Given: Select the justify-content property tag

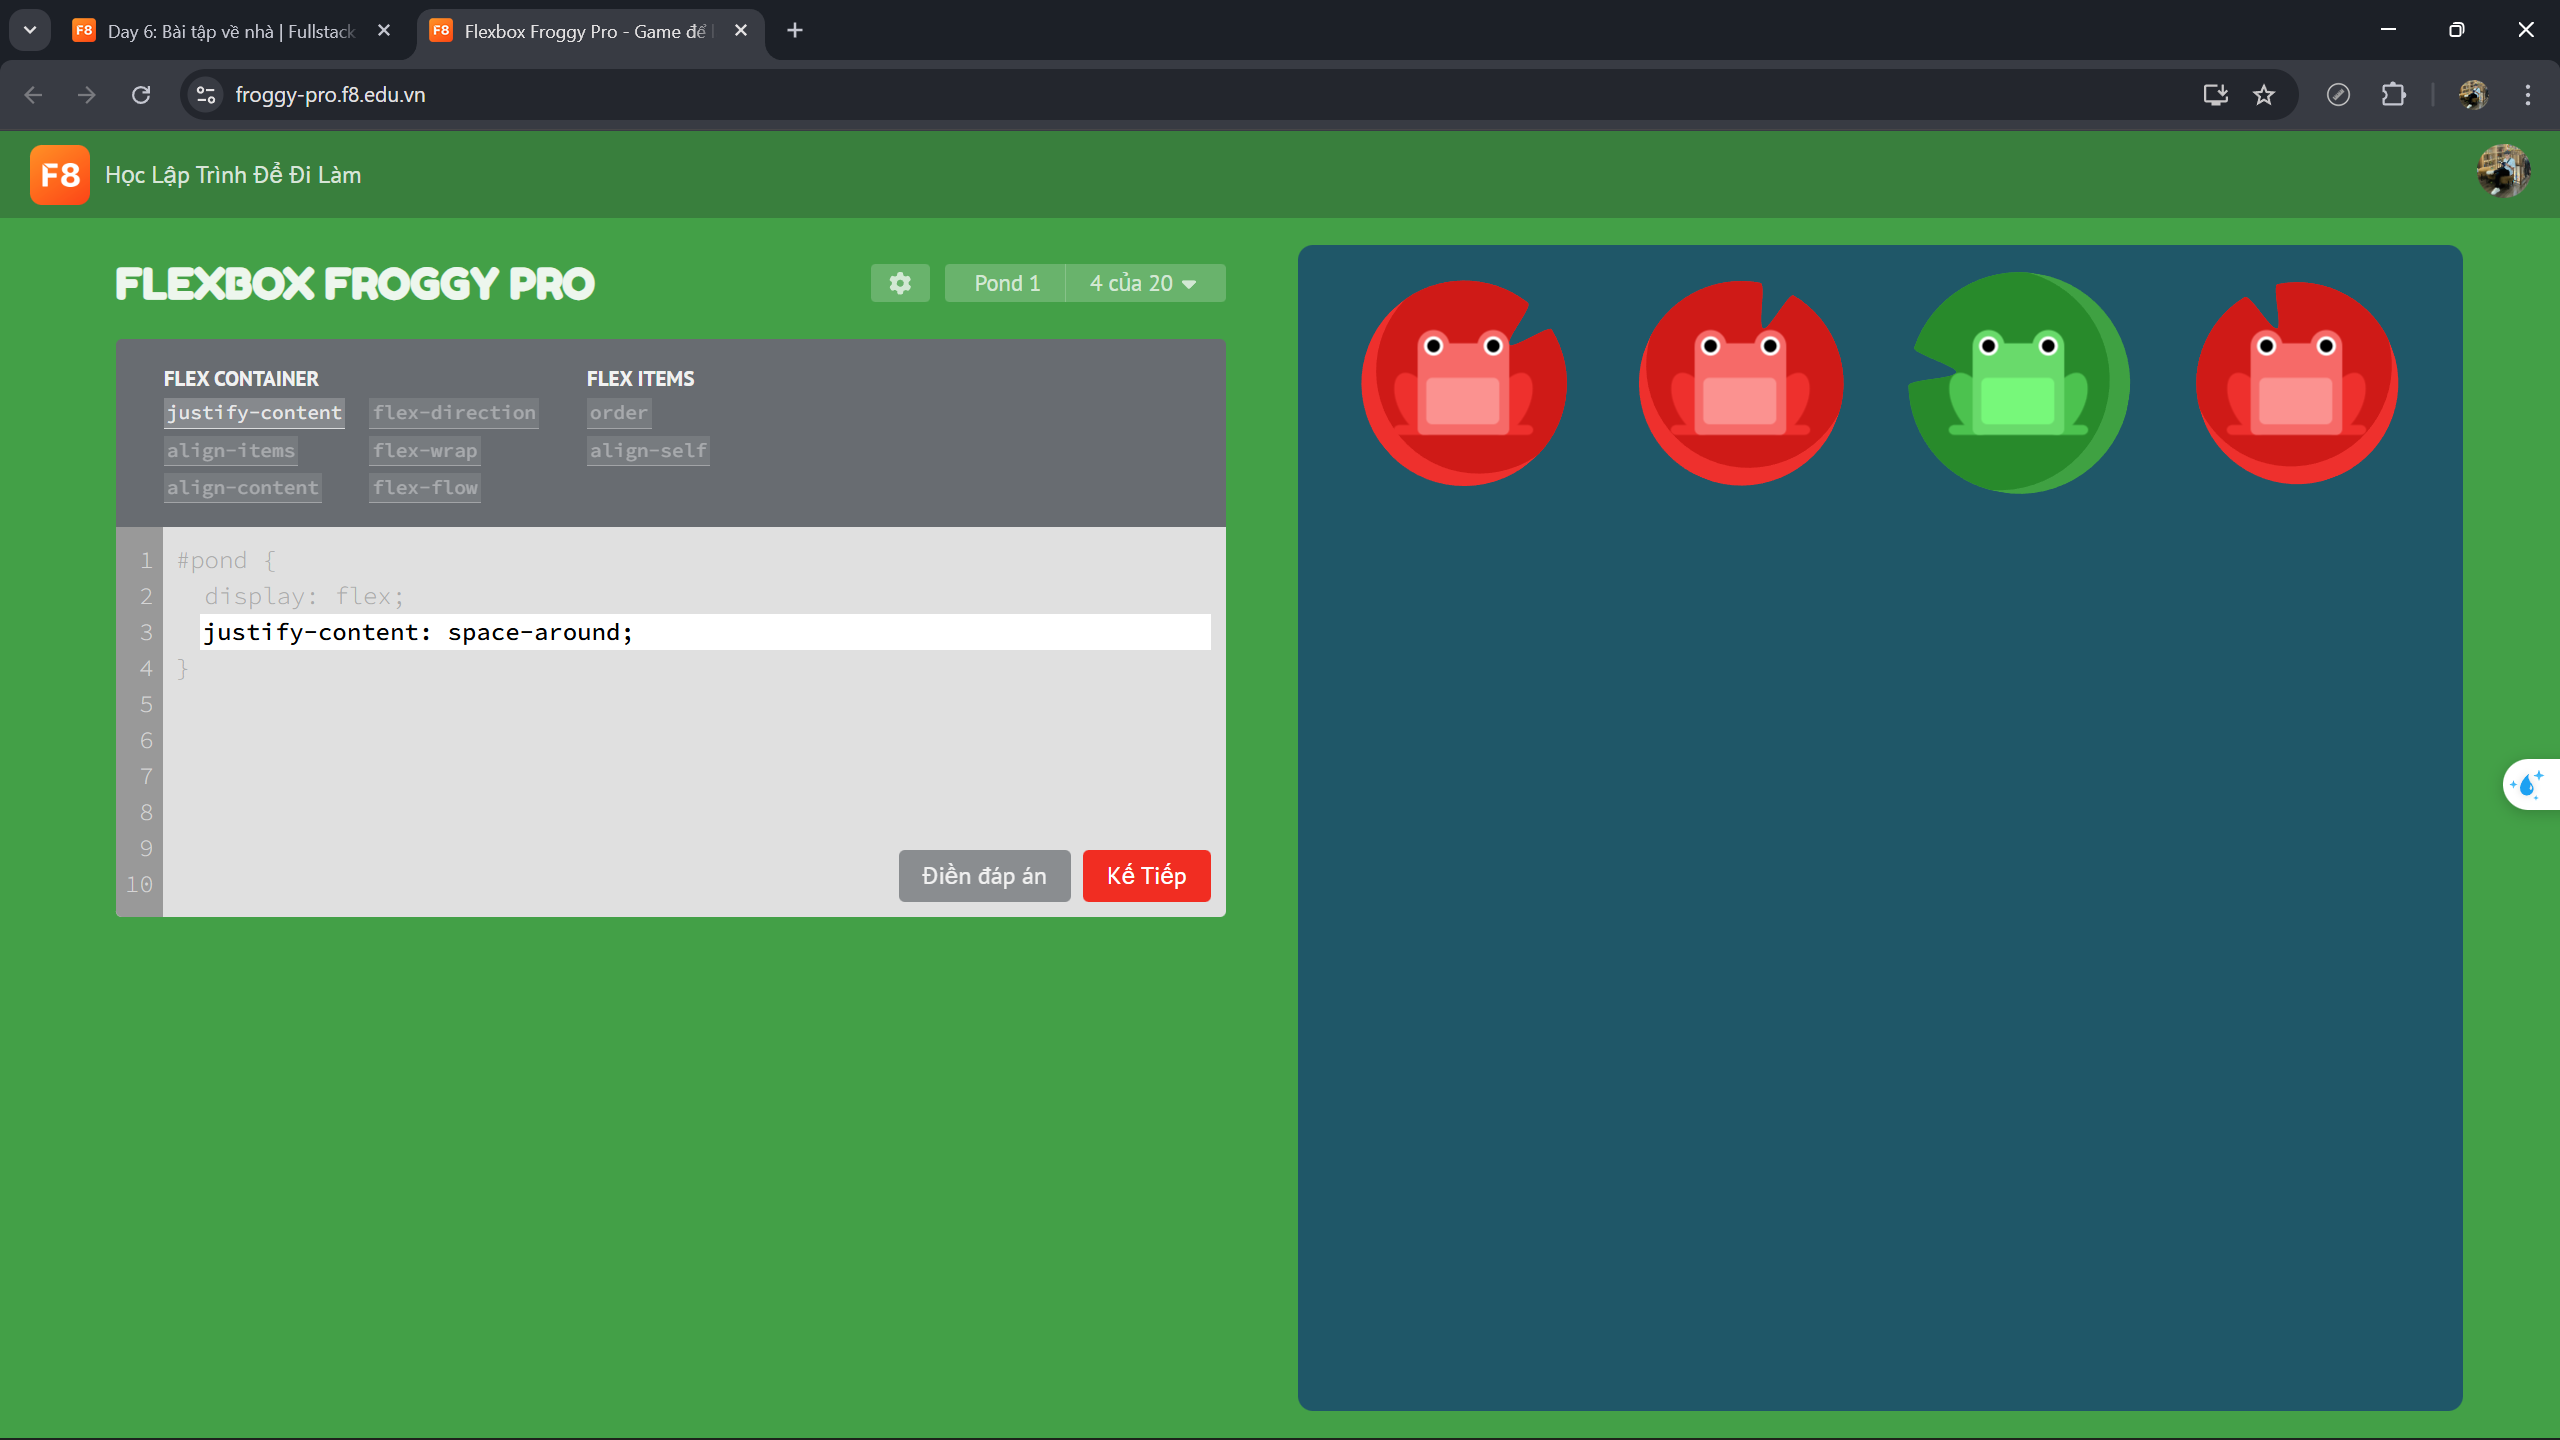Looking at the screenshot, I should 254,413.
